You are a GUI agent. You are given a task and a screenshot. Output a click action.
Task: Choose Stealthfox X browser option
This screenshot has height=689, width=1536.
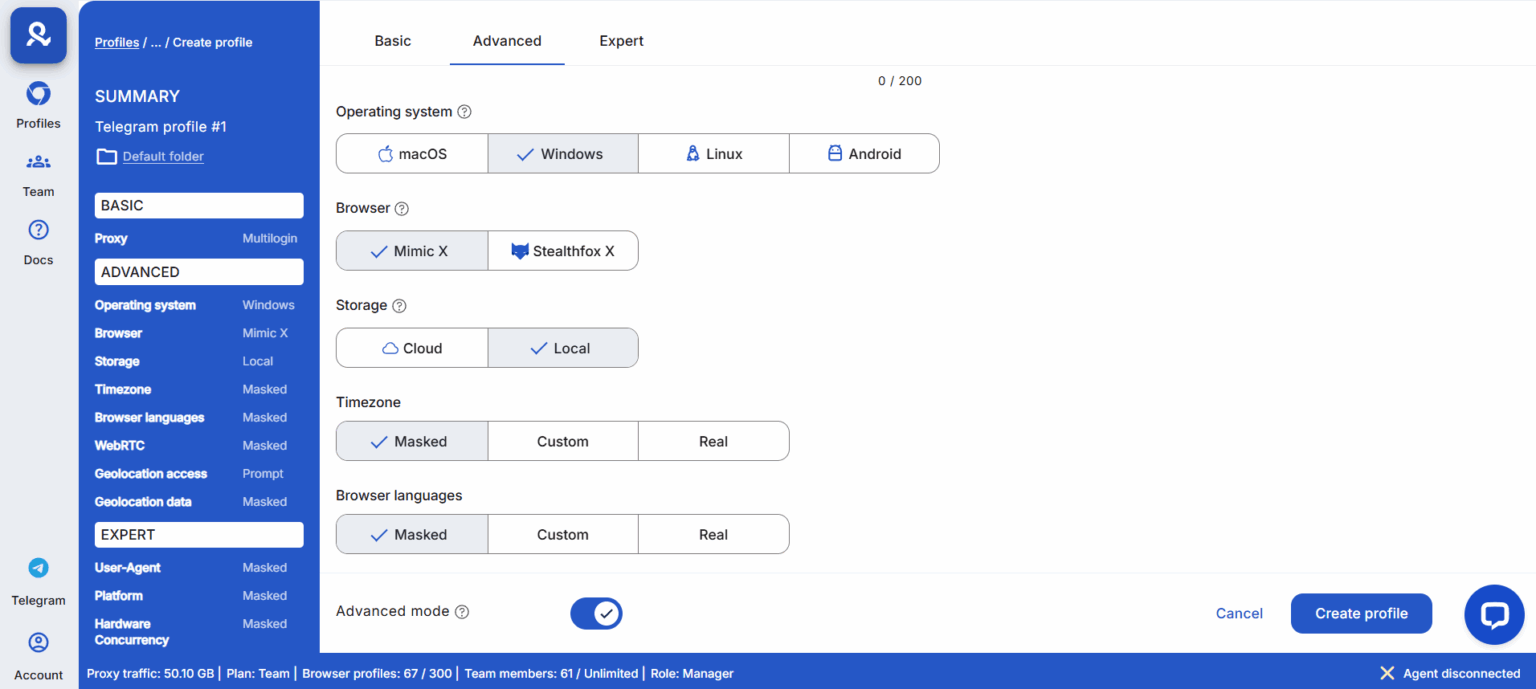[563, 251]
